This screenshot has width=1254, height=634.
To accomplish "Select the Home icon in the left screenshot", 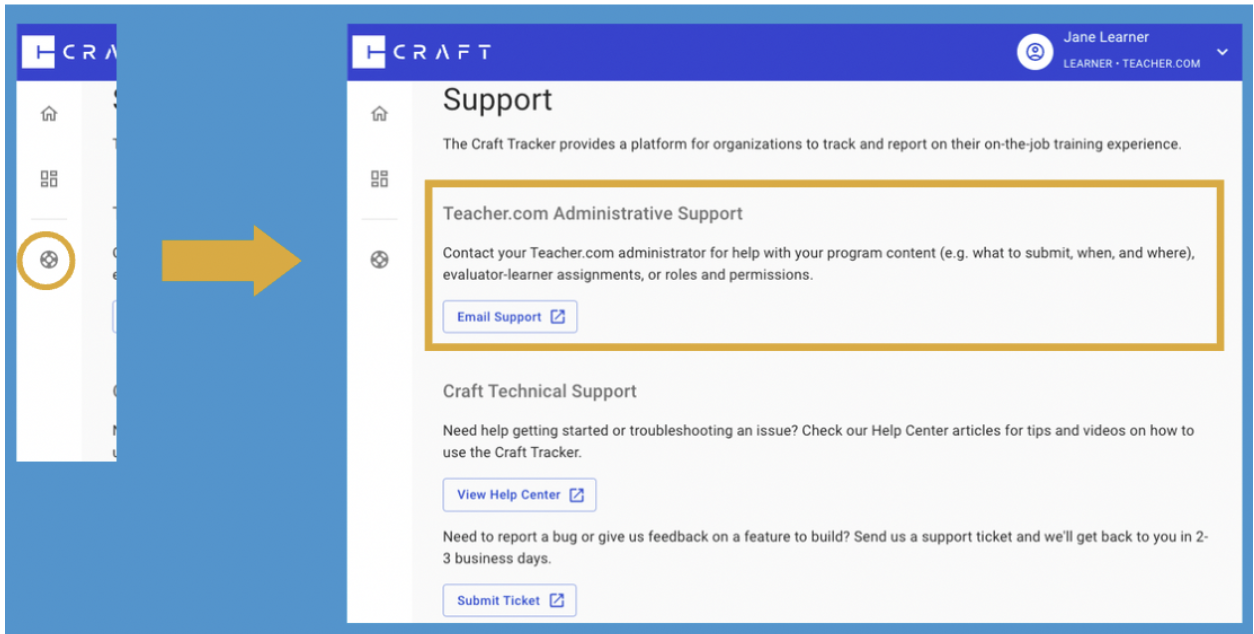I will pos(48,113).
